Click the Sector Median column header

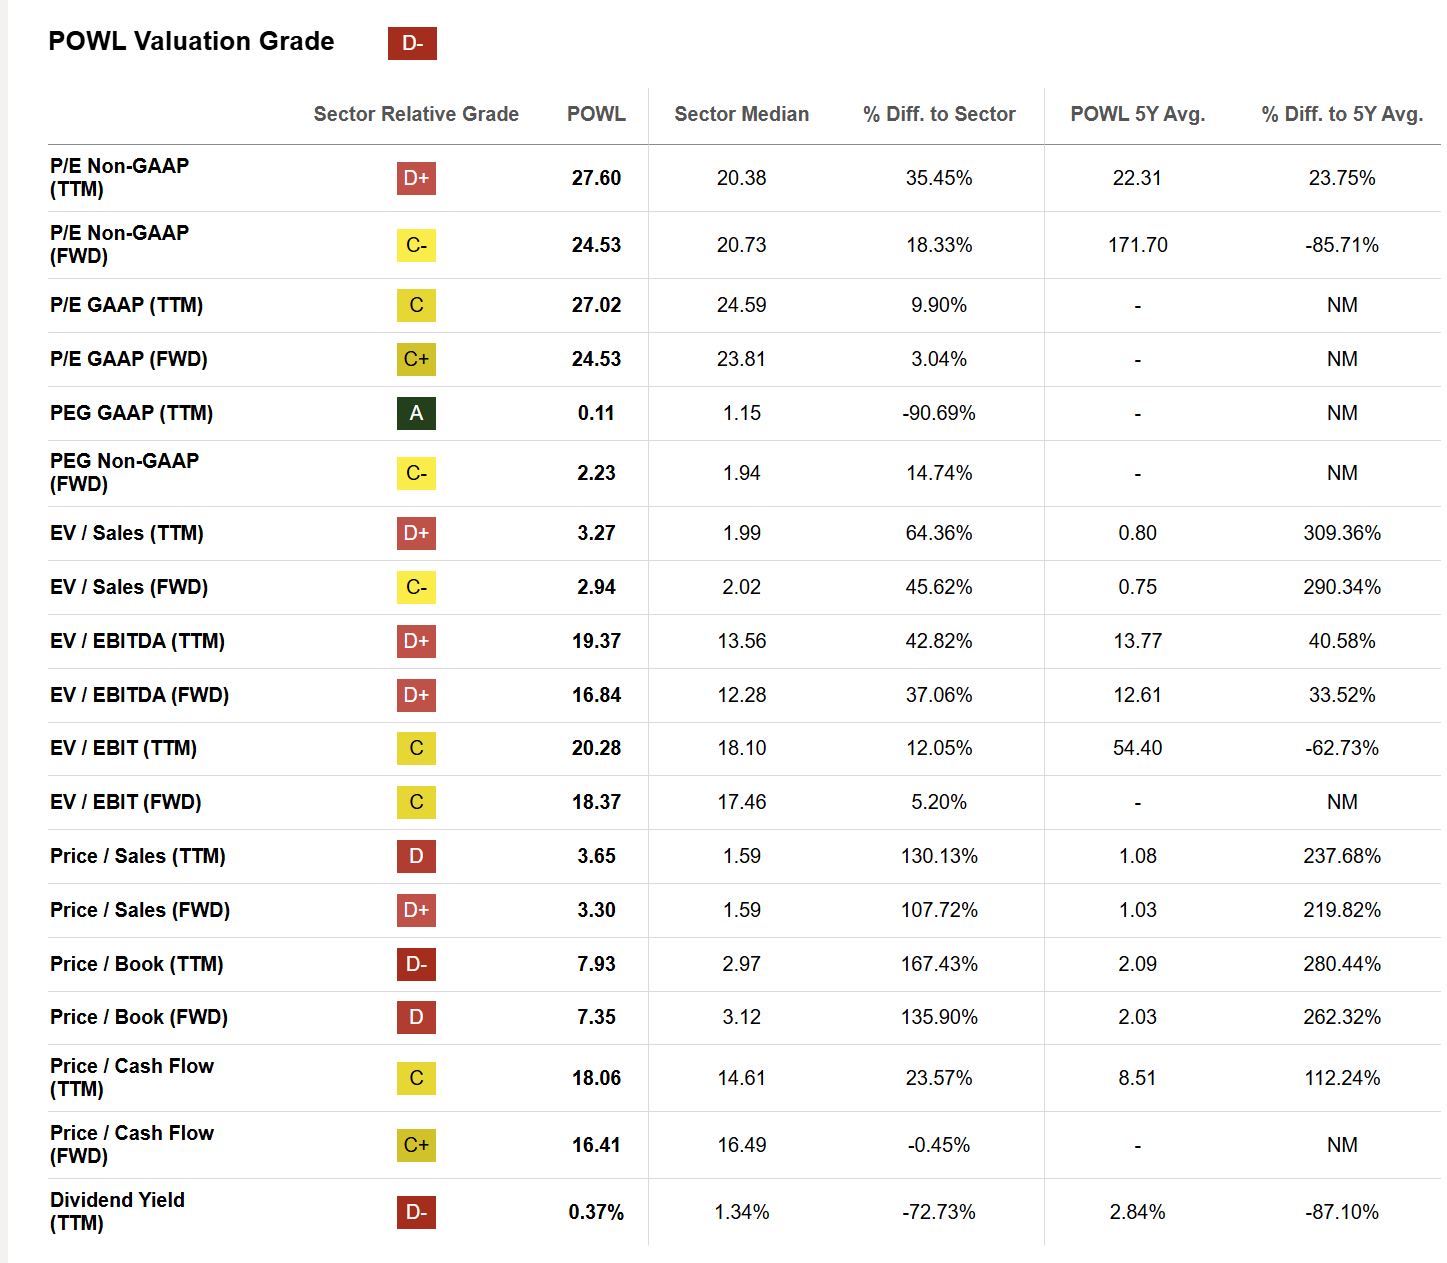741,114
